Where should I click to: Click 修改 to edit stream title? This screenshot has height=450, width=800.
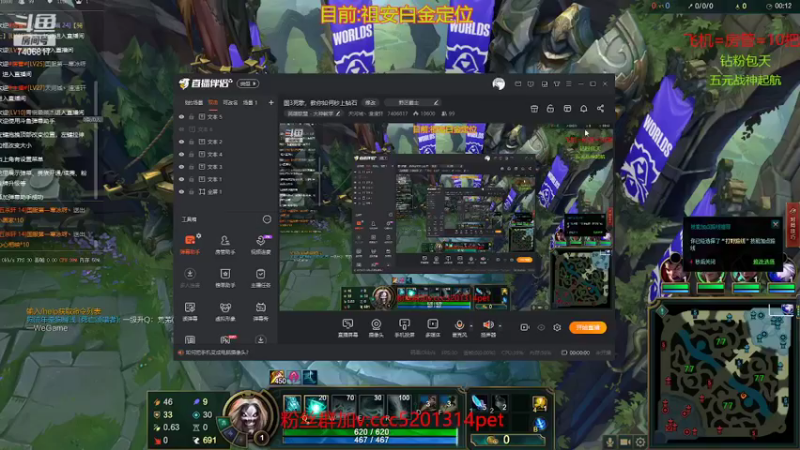click(x=370, y=103)
